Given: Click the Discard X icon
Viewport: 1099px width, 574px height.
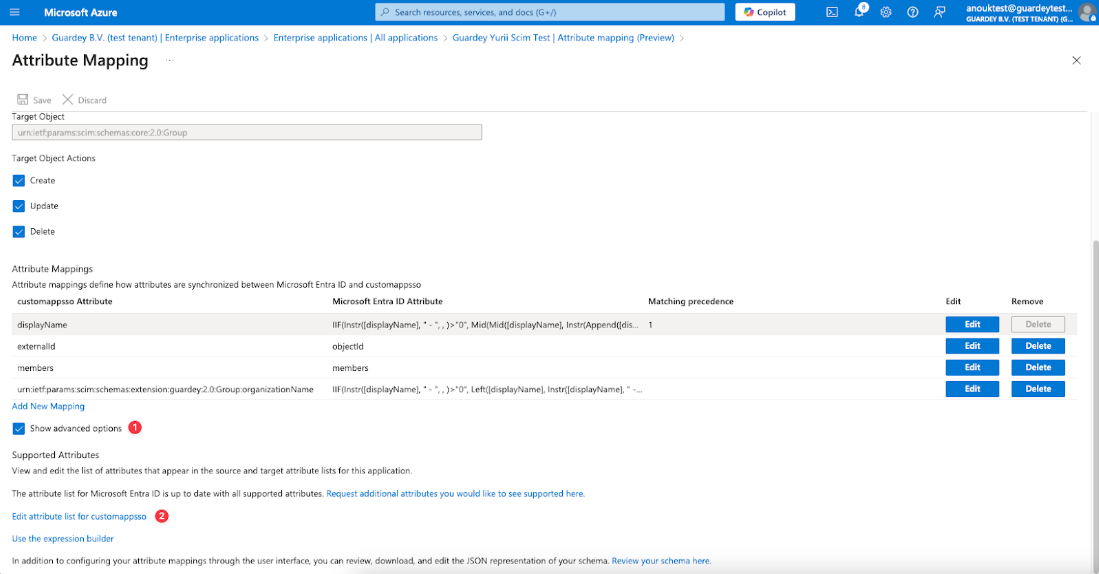Looking at the screenshot, I should tap(68, 100).
